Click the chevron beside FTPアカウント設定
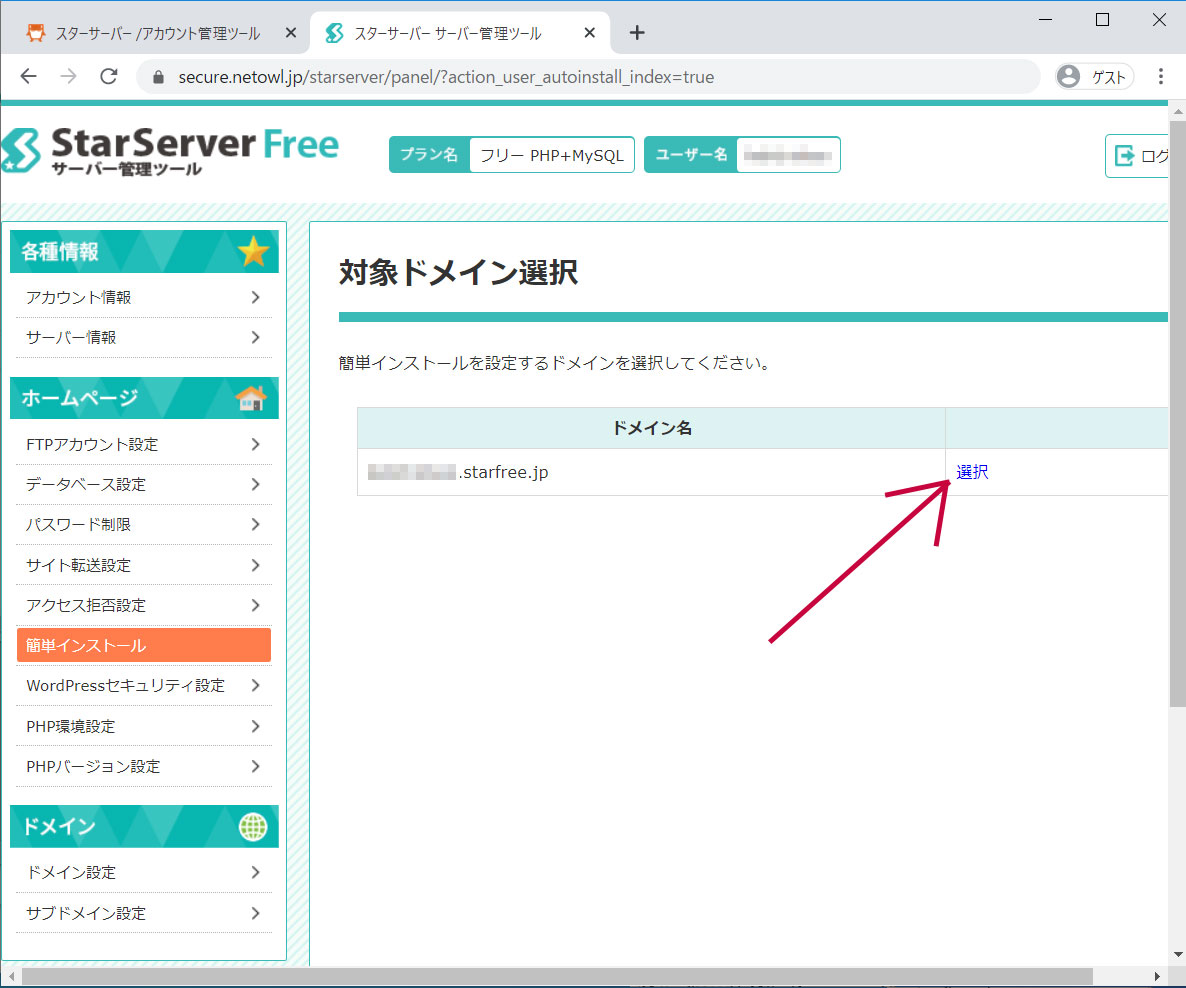1186x988 pixels. click(256, 444)
